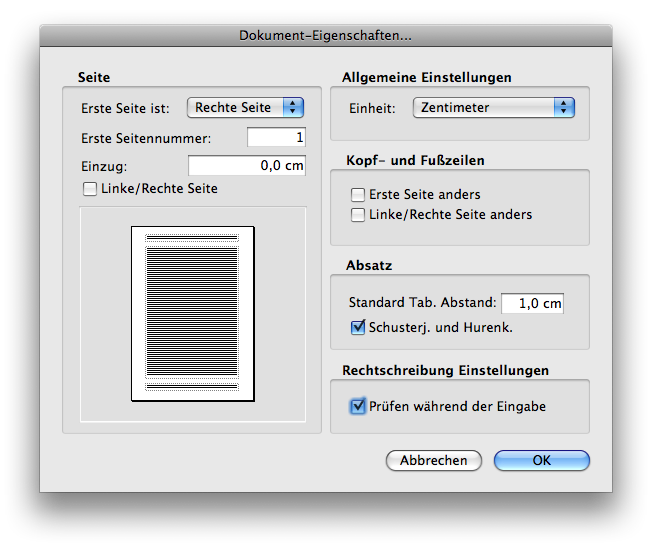Disable Schusterj. und Hurenk. checkbox
The height and width of the screenshot is (547, 652).
coord(358,326)
